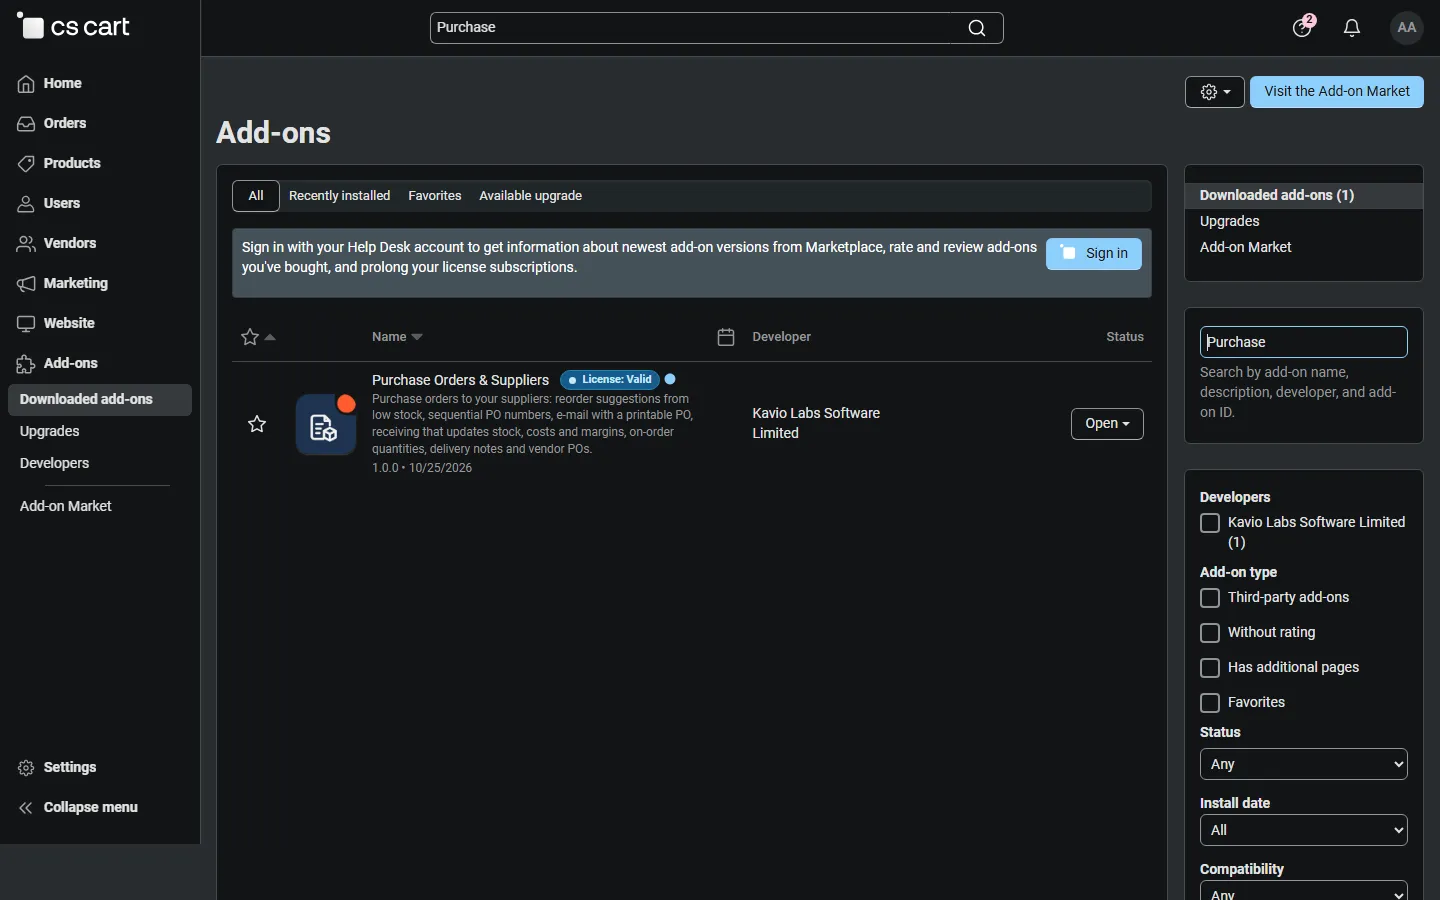Open Purchase Orders & Suppliers add-on link

[461, 380]
